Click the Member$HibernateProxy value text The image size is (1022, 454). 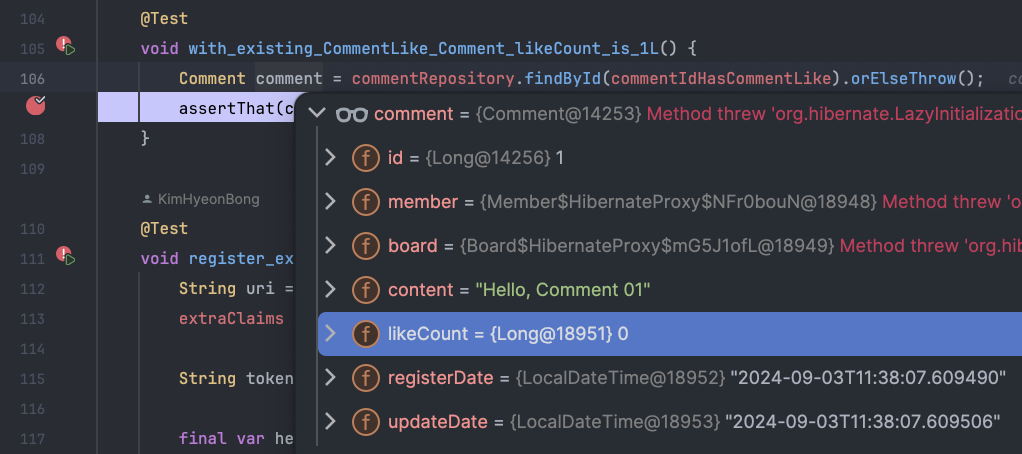click(x=679, y=202)
